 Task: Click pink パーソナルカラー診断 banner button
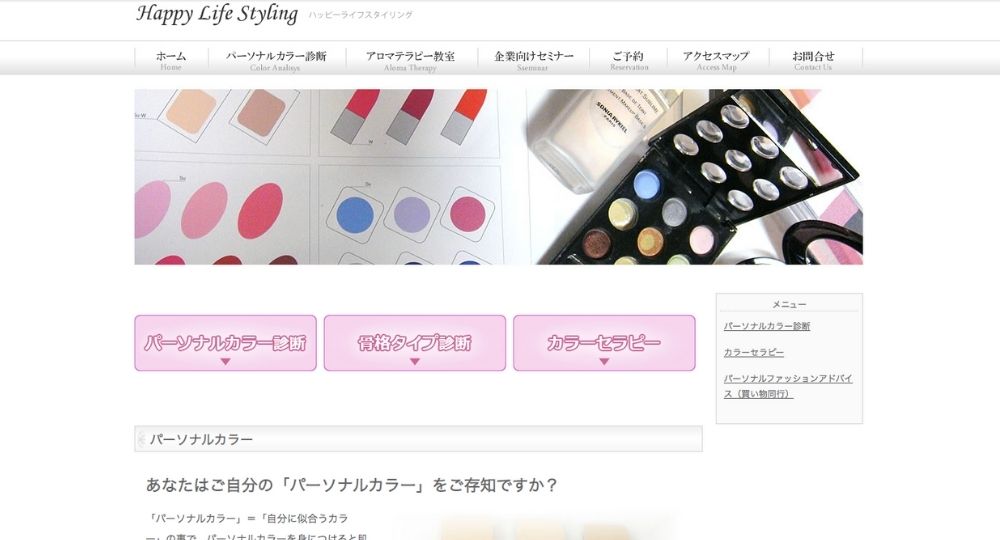225,343
